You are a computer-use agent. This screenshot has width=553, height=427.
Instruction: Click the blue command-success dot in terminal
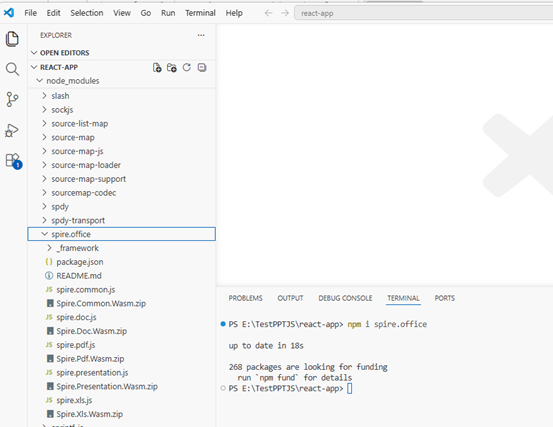223,324
